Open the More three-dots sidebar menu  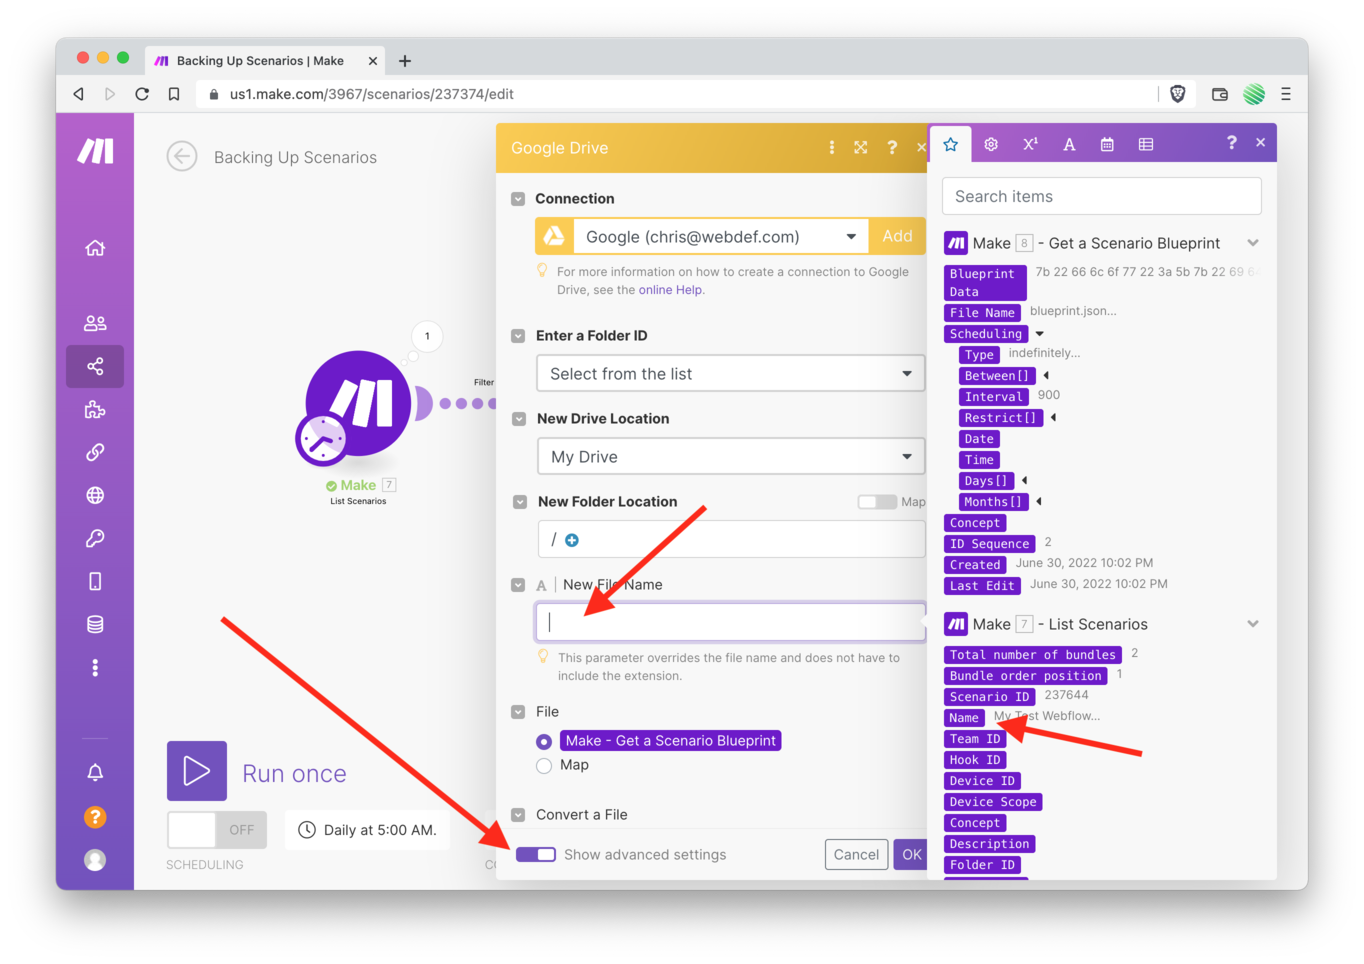pos(95,667)
